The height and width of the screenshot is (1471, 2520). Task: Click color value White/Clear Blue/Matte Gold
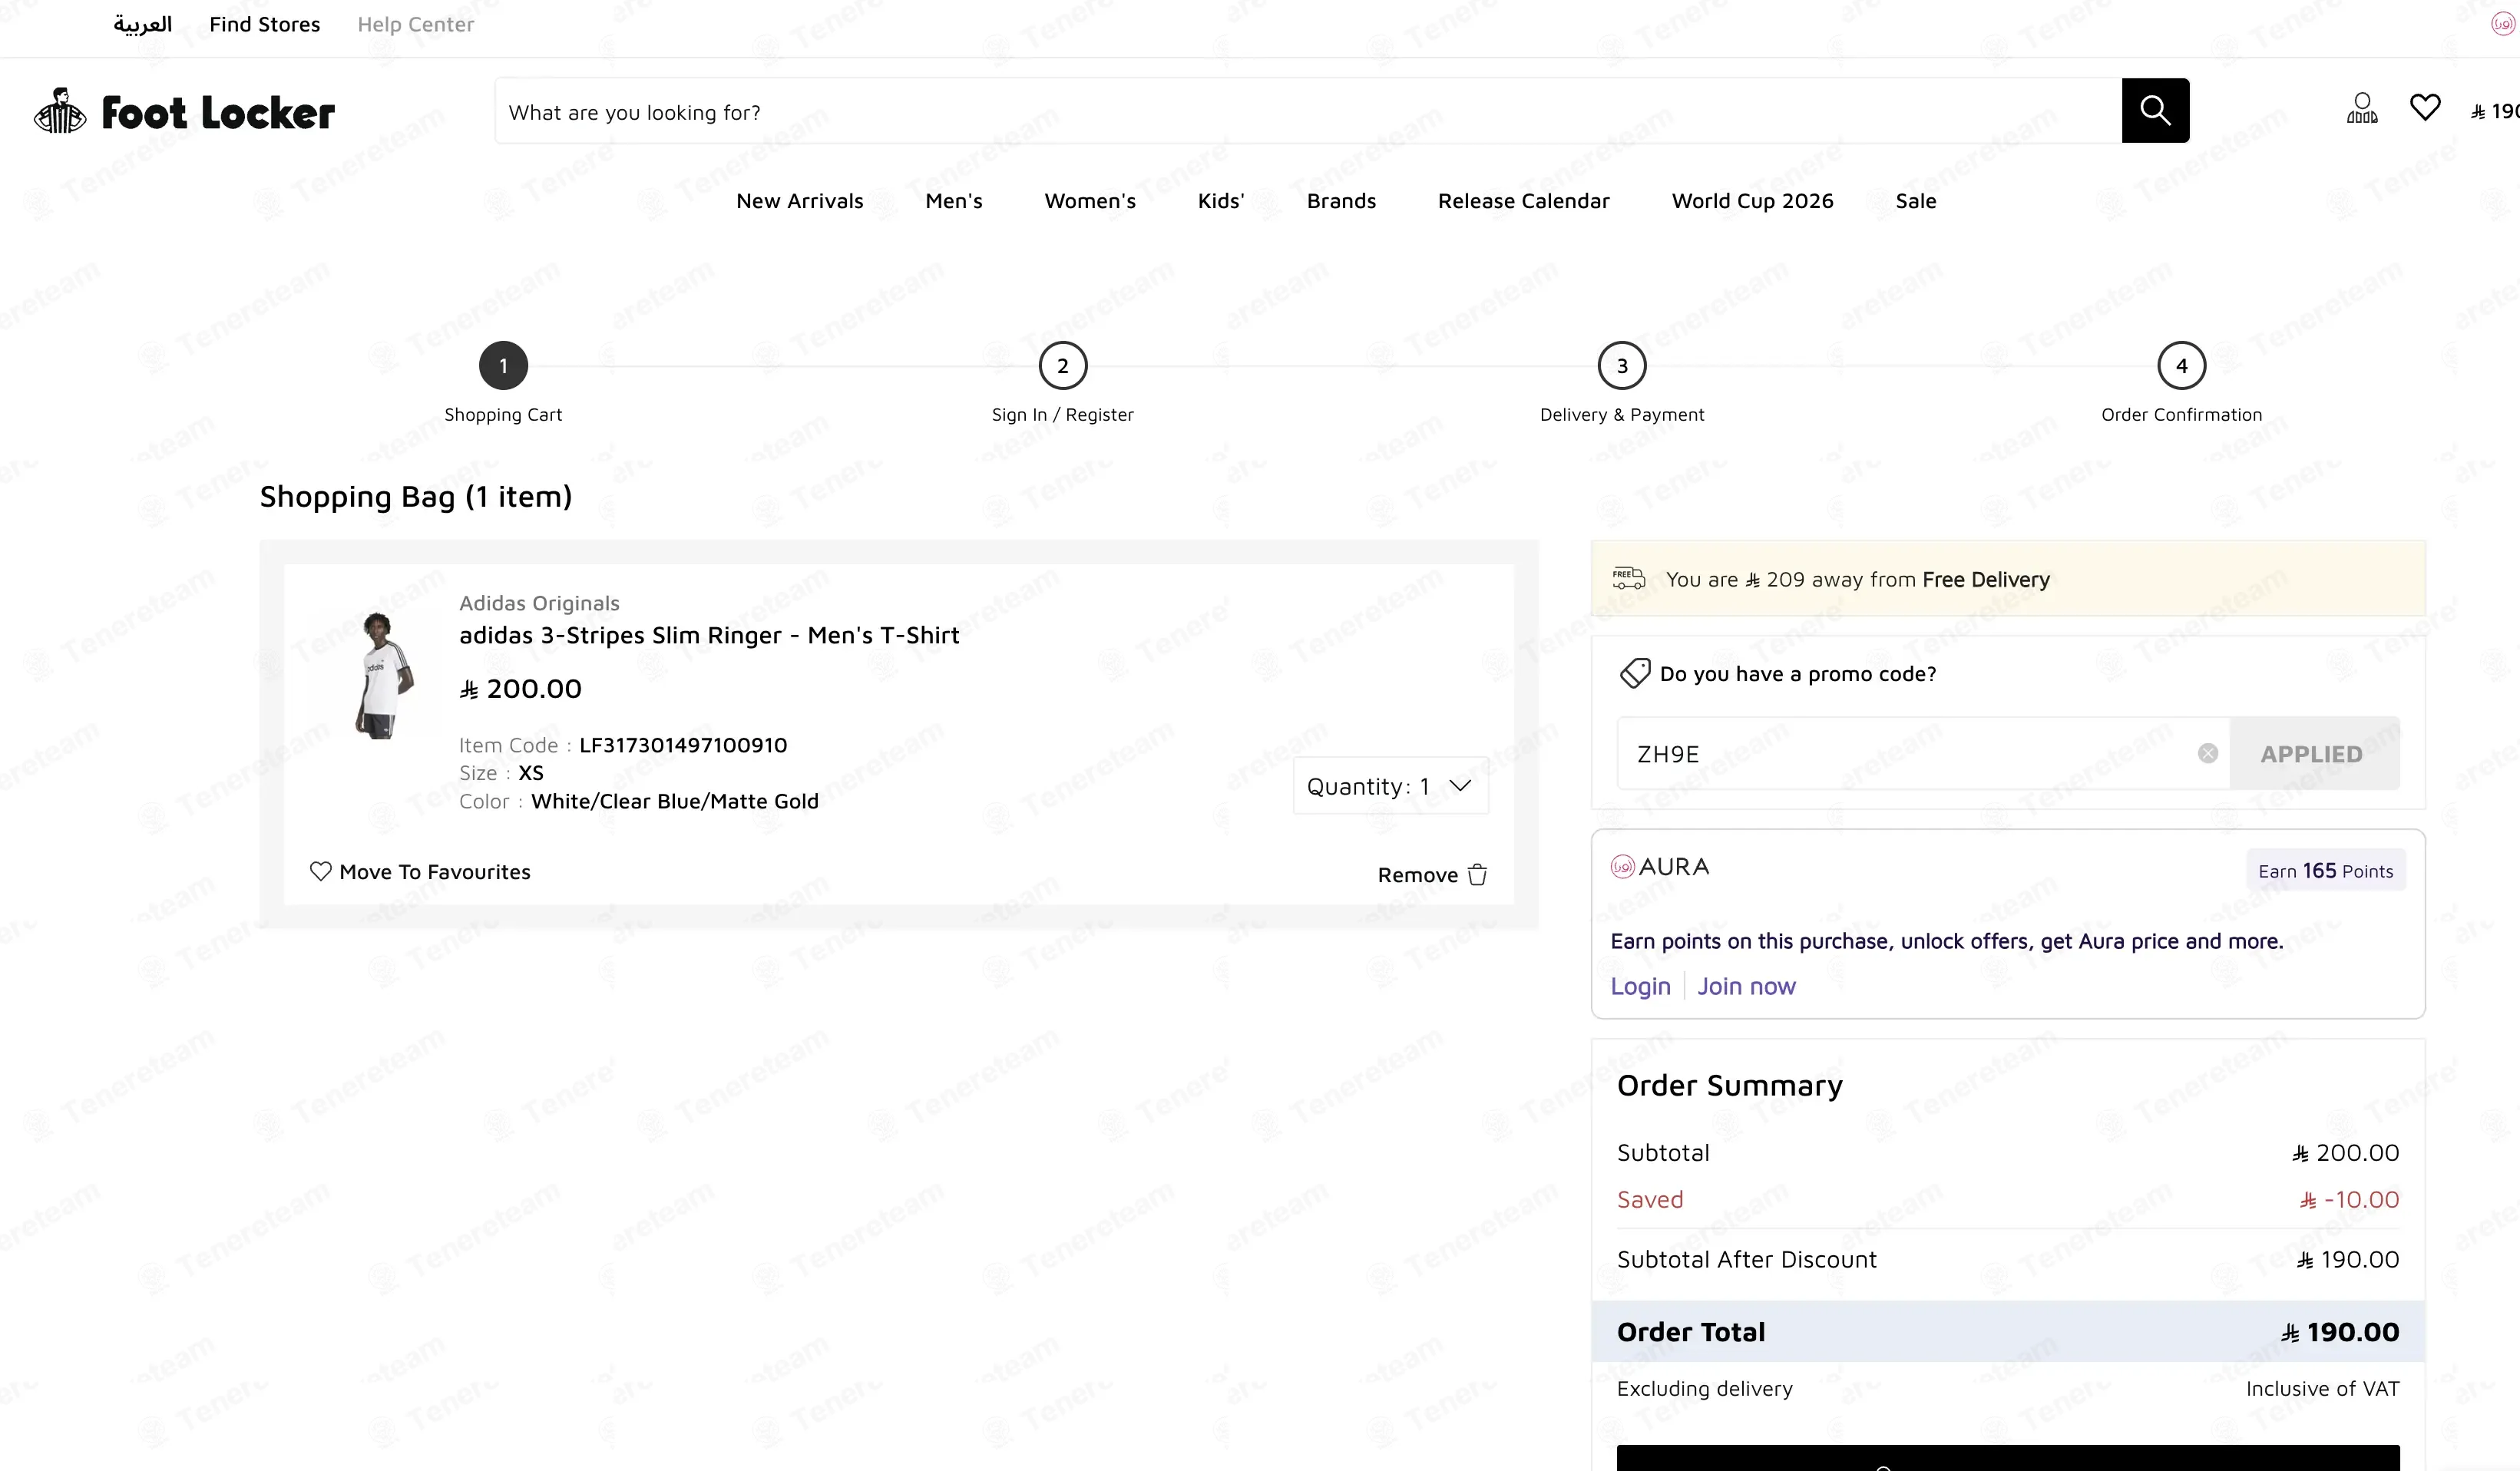pos(675,801)
